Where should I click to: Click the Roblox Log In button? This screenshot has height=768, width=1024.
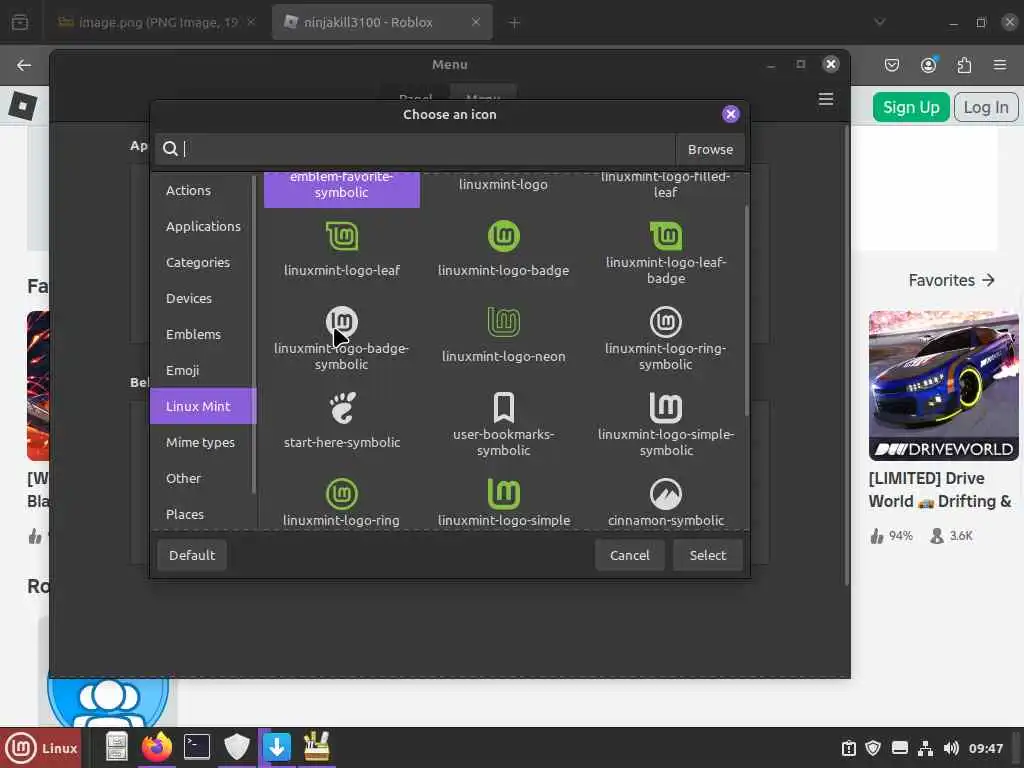click(985, 107)
